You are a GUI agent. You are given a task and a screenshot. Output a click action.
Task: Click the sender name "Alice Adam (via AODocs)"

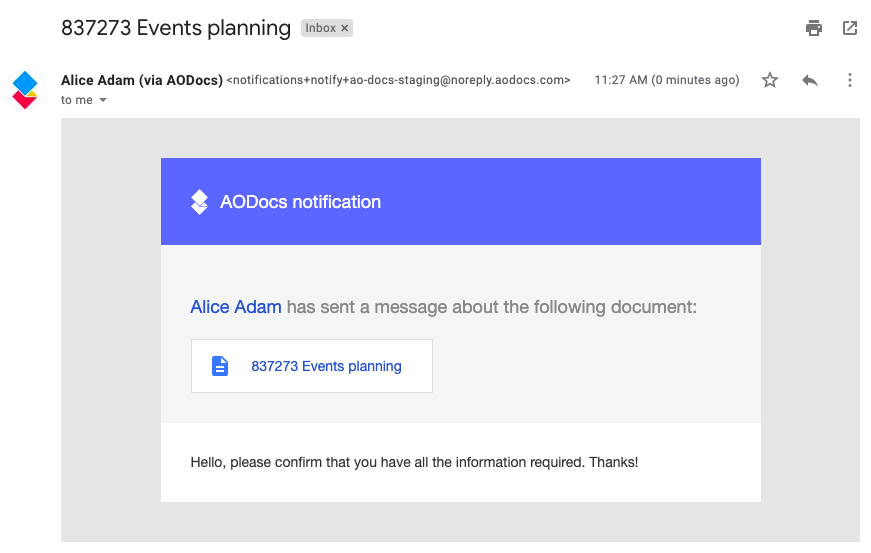tap(142, 80)
